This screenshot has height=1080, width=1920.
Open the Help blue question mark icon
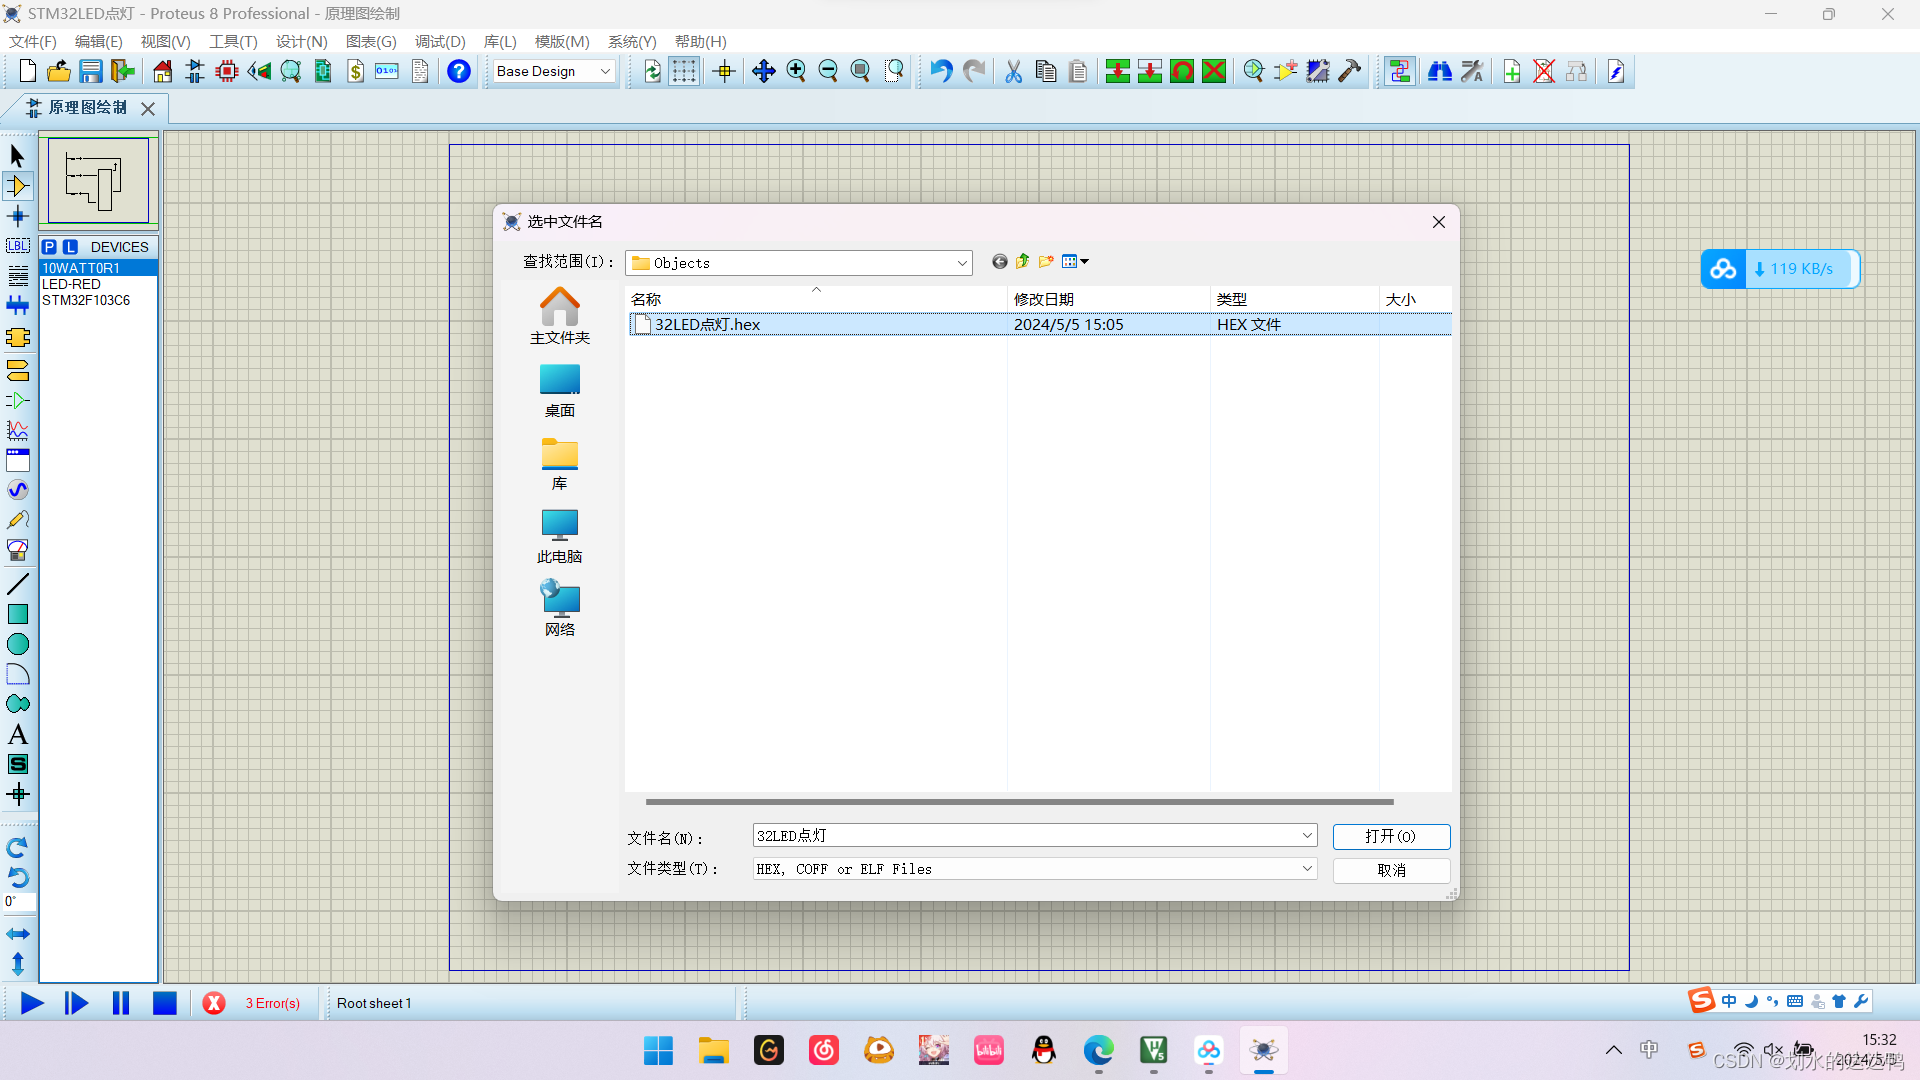459,71
